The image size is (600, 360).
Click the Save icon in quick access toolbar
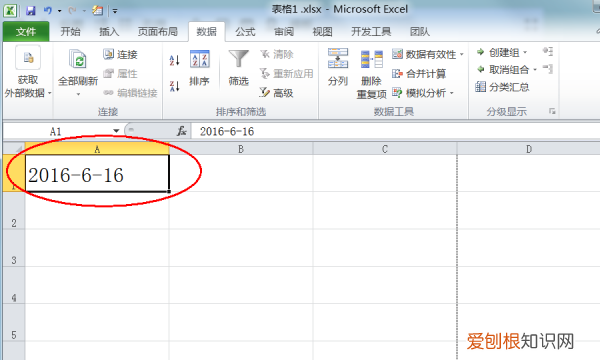pyautogui.click(x=31, y=11)
